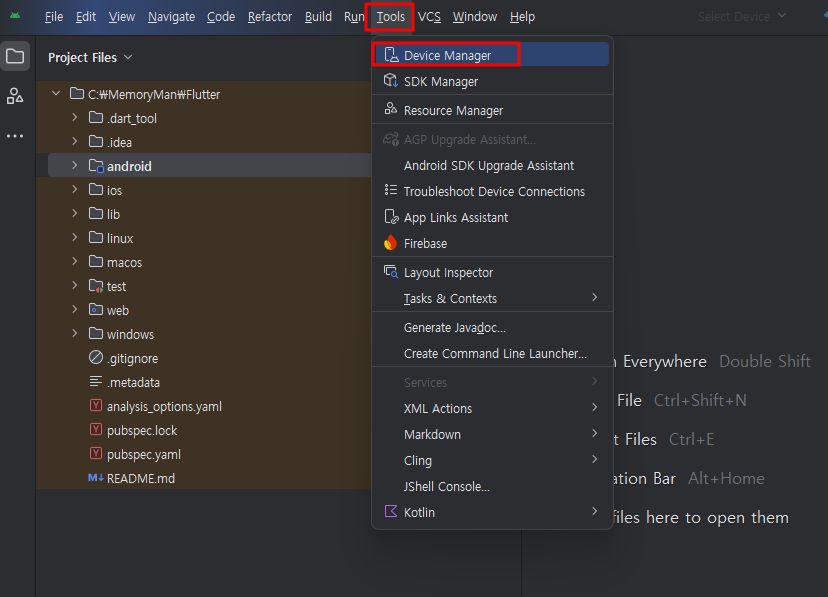
Task: Expand the .dart_tool folder arrow
Action: 74,117
